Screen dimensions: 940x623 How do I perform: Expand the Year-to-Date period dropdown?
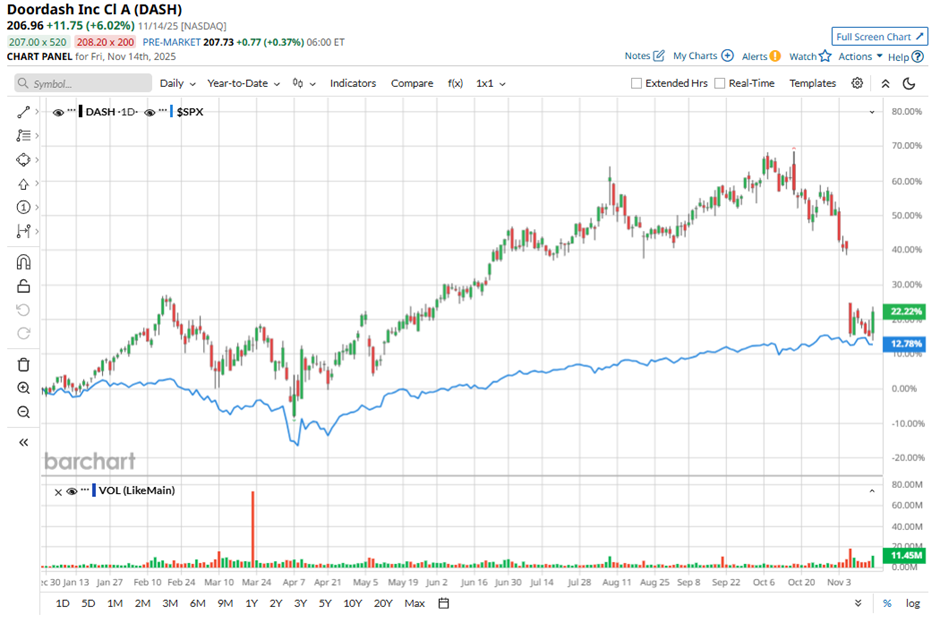tap(243, 84)
